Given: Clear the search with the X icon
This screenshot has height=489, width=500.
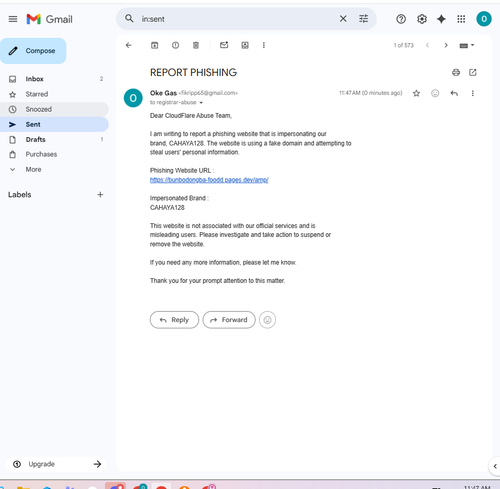Looking at the screenshot, I should tap(343, 19).
